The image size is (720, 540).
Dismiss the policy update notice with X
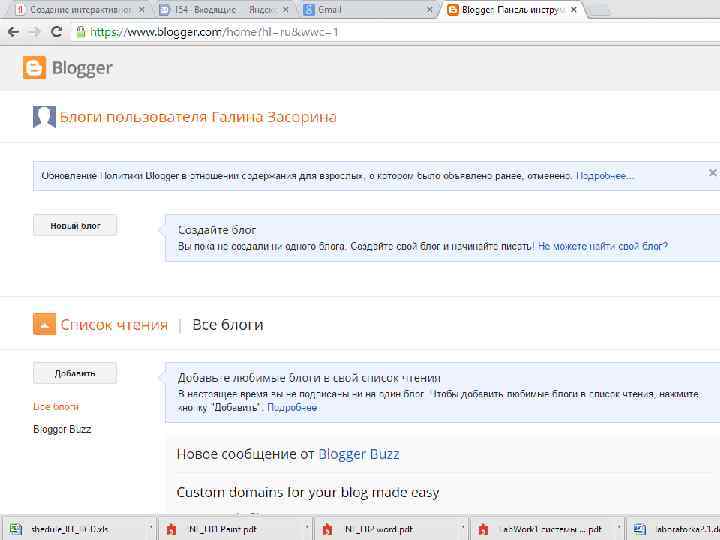click(712, 173)
